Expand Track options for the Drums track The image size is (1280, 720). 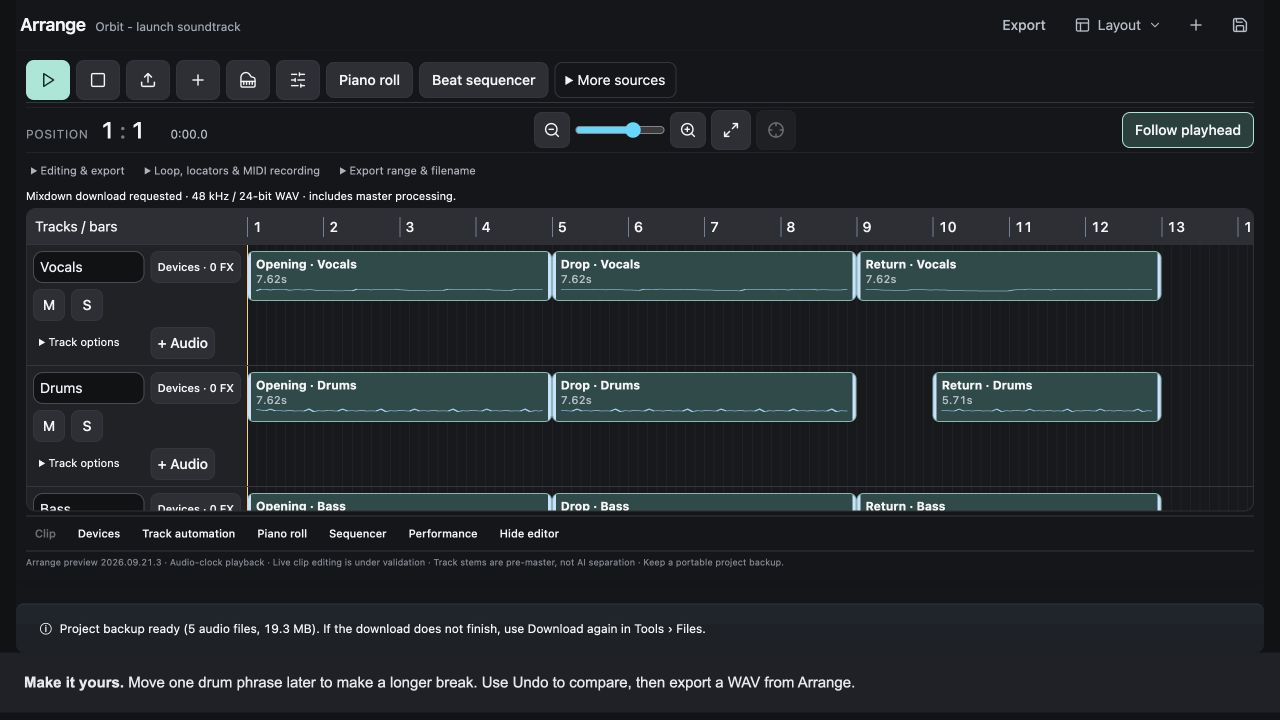[79, 463]
